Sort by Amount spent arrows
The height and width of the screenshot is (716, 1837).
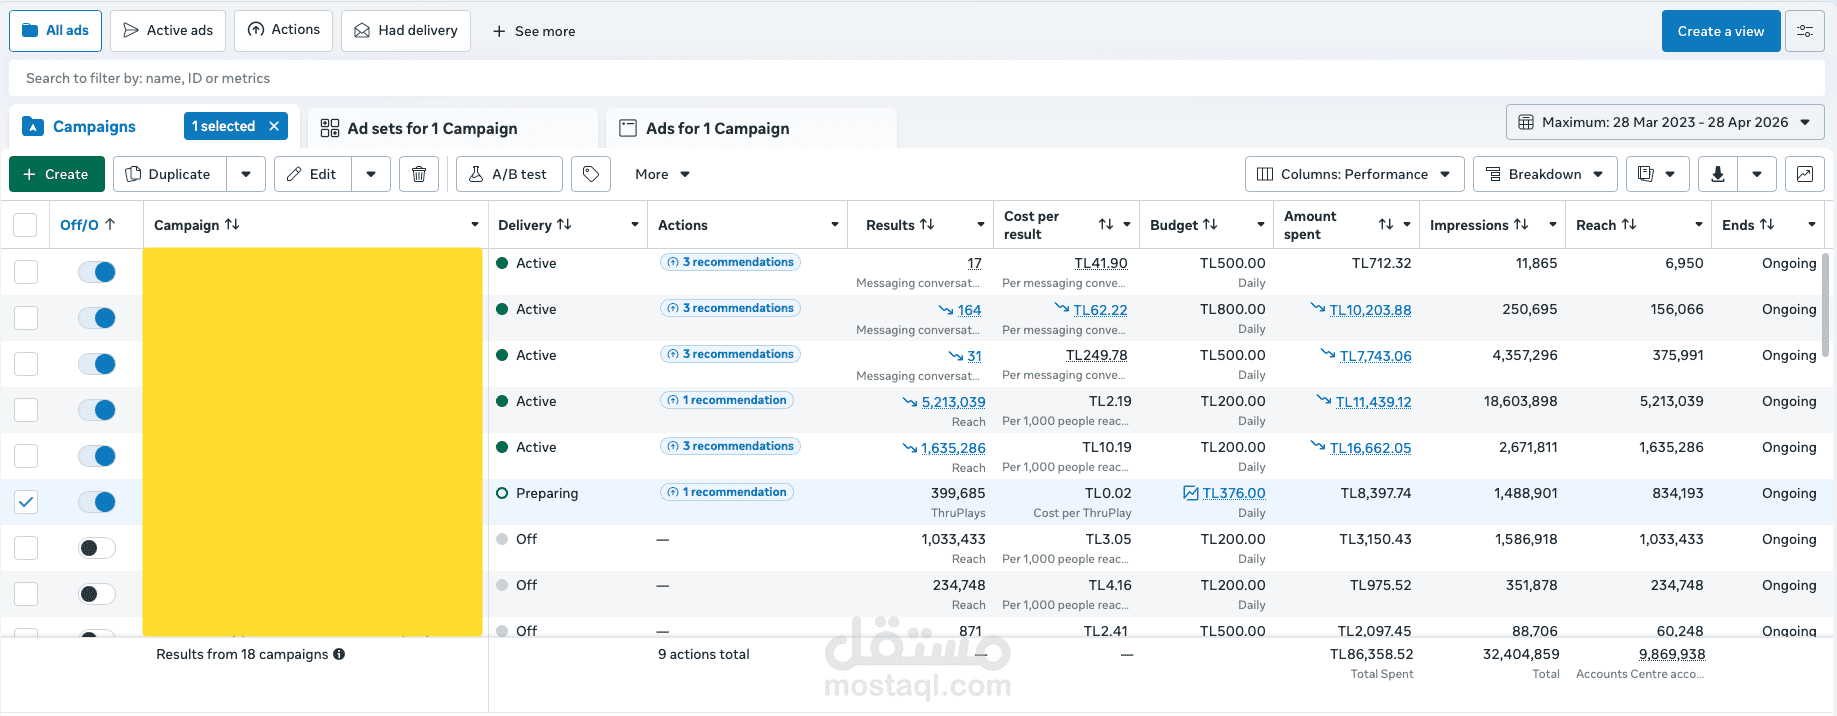pyautogui.click(x=1386, y=225)
